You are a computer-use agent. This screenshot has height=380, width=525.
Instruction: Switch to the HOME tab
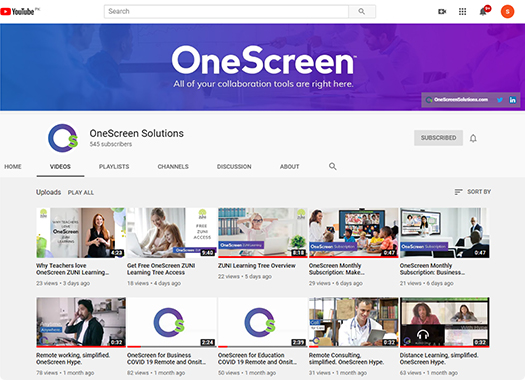coord(13,167)
